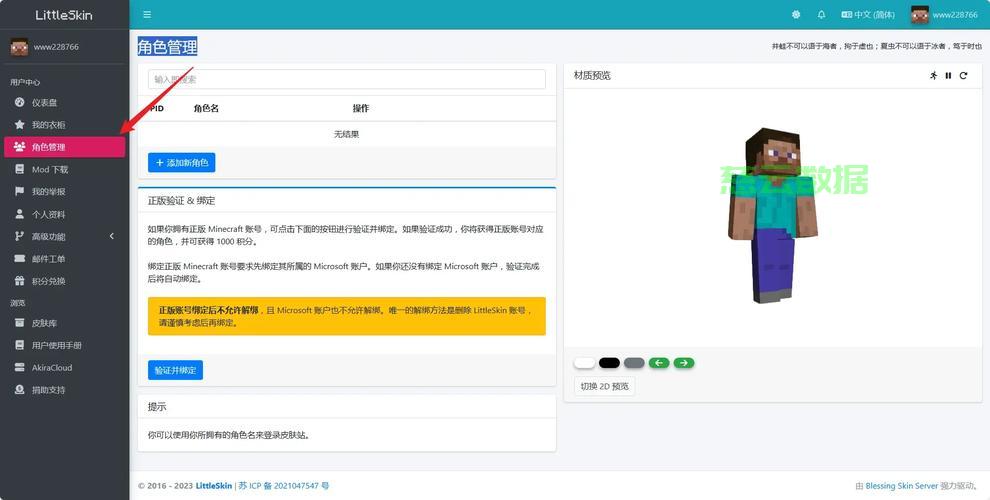Click the users icon beside 角色管理
The width and height of the screenshot is (990, 500).
(x=20, y=147)
